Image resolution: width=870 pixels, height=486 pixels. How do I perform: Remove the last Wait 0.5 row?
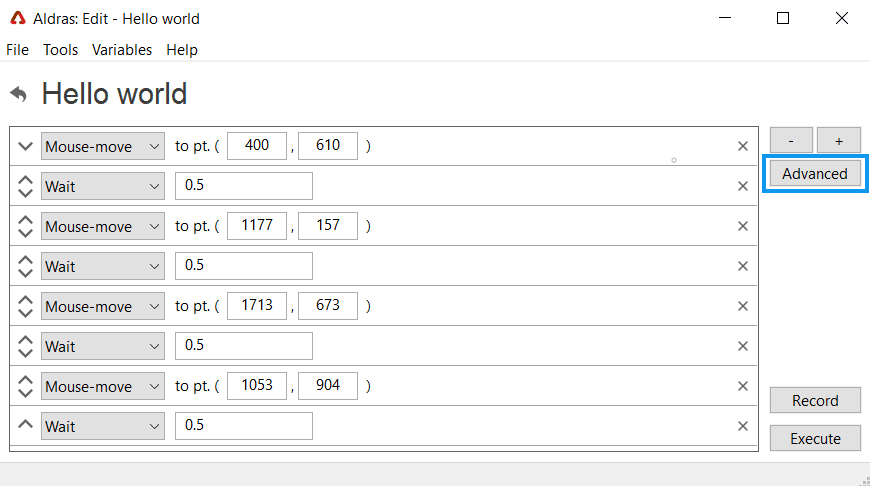(x=742, y=426)
